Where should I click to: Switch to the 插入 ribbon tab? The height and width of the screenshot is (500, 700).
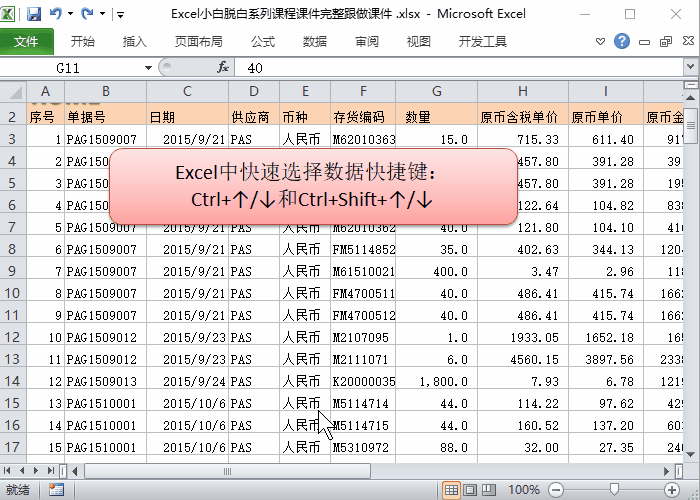[134, 42]
